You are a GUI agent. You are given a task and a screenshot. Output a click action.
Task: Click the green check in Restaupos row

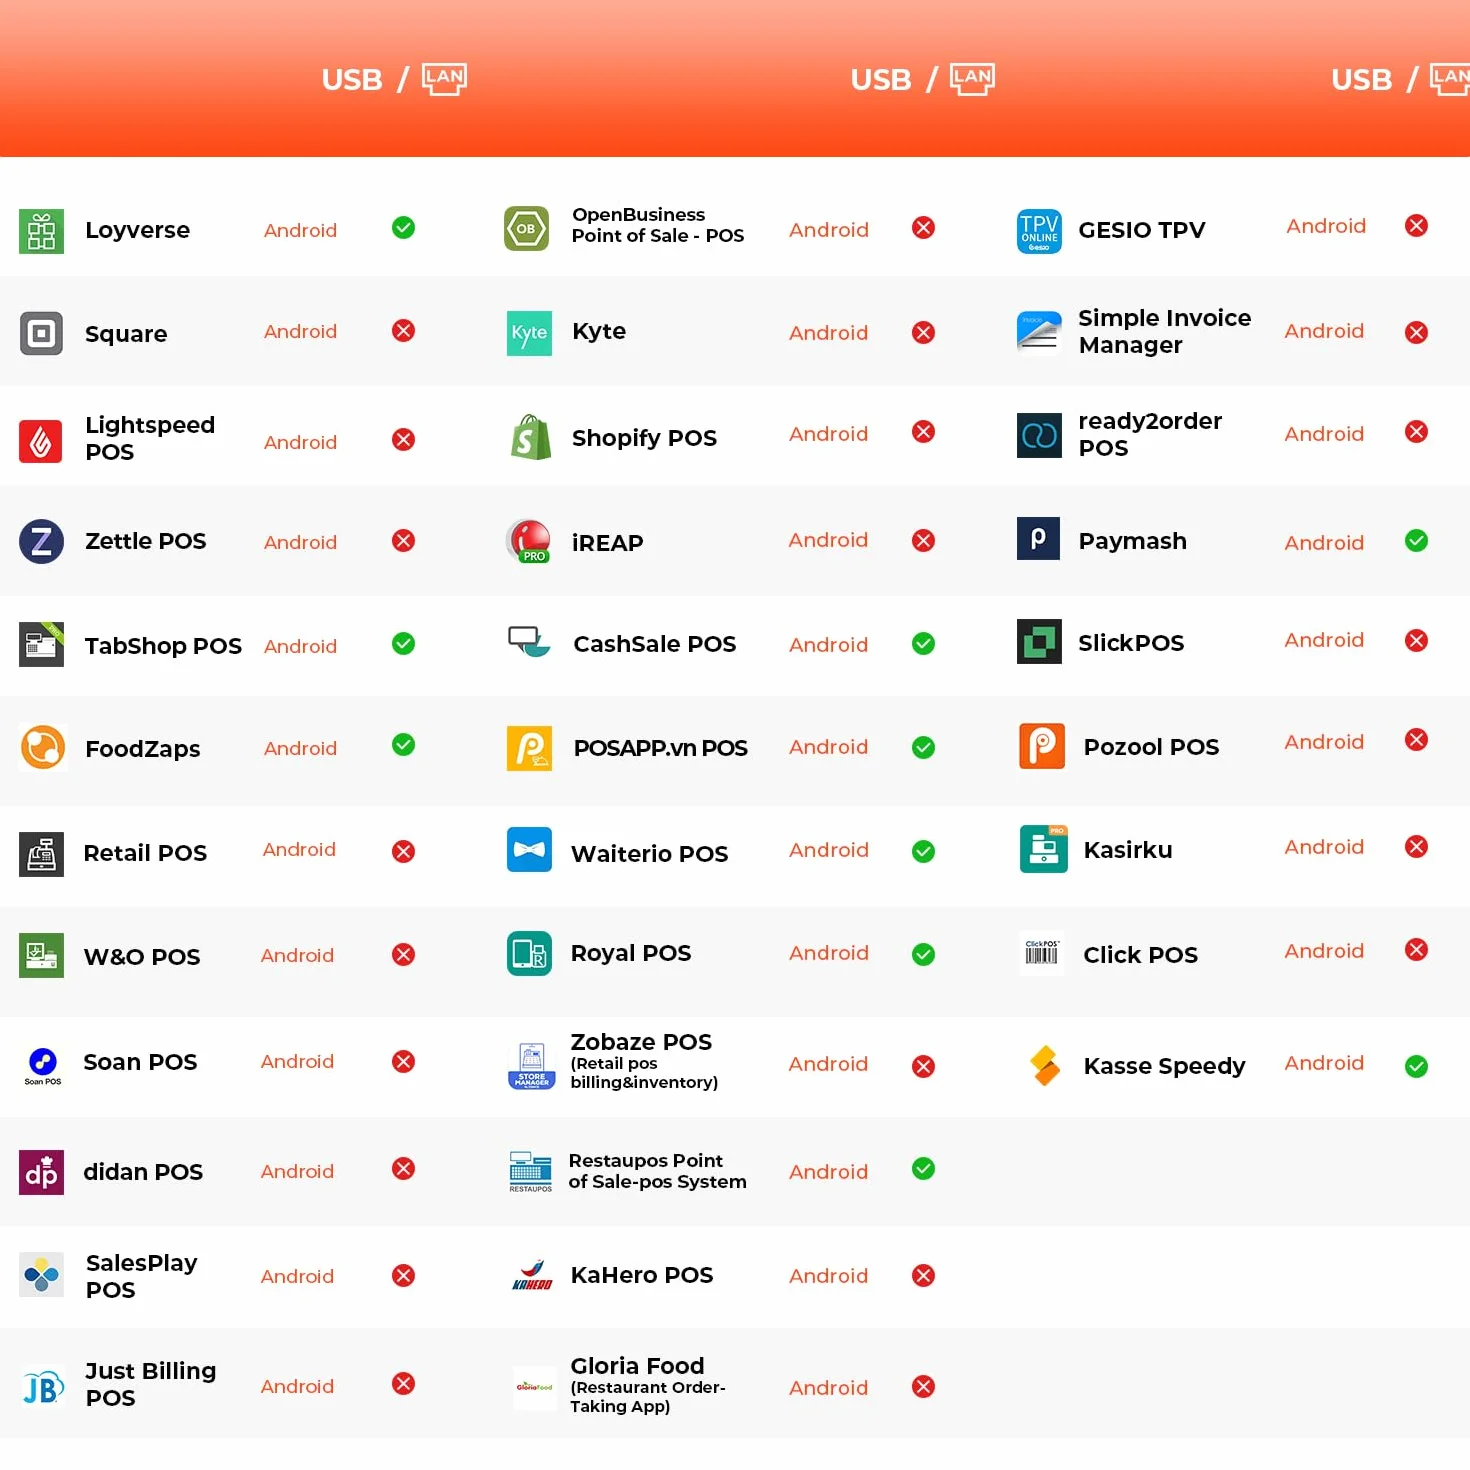[x=923, y=1168]
